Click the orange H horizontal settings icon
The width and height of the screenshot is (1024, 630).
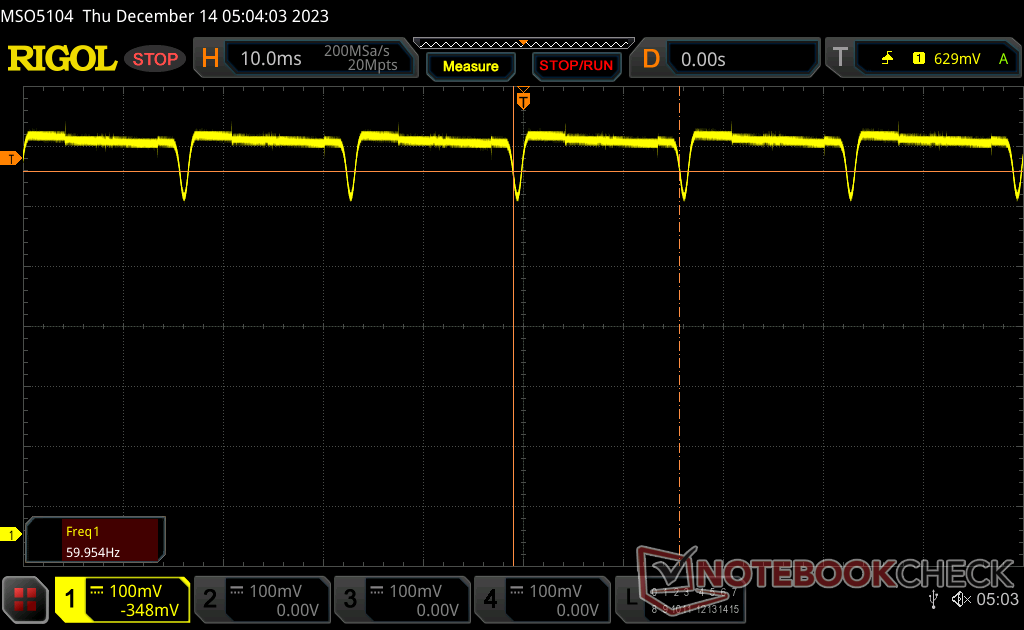pos(210,59)
